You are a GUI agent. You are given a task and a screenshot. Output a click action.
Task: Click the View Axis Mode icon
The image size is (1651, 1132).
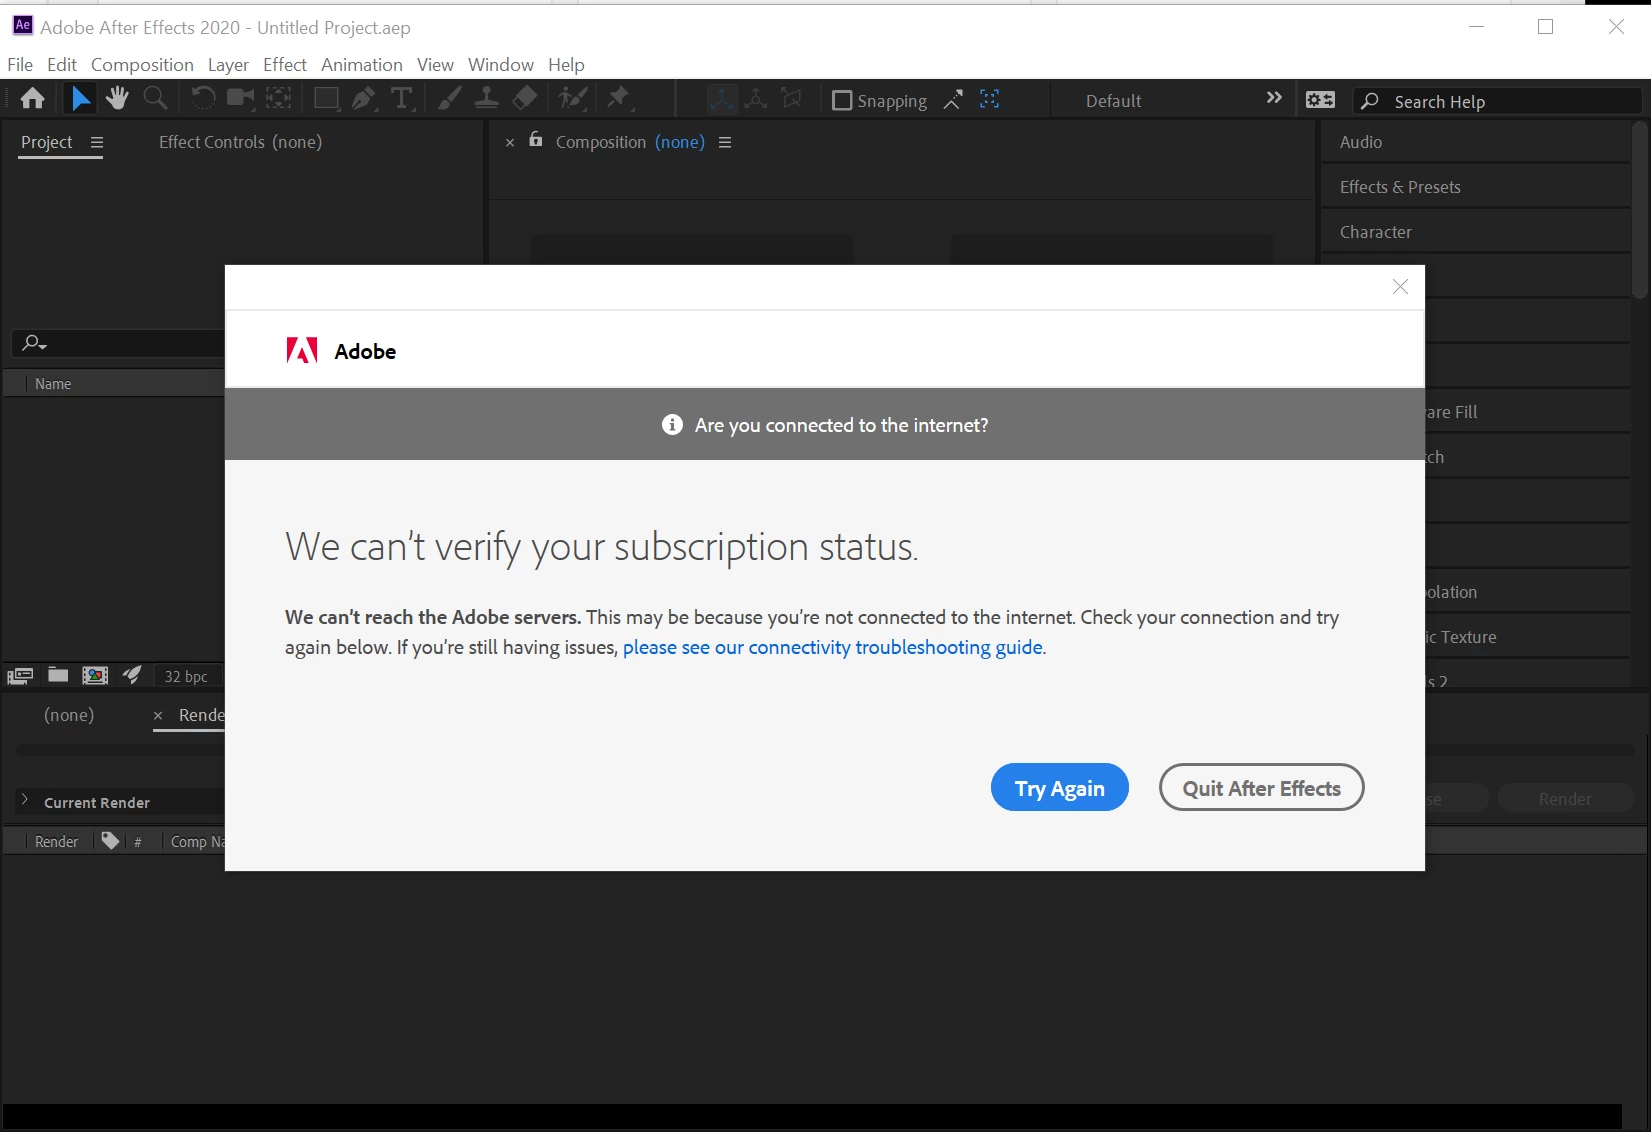(792, 99)
